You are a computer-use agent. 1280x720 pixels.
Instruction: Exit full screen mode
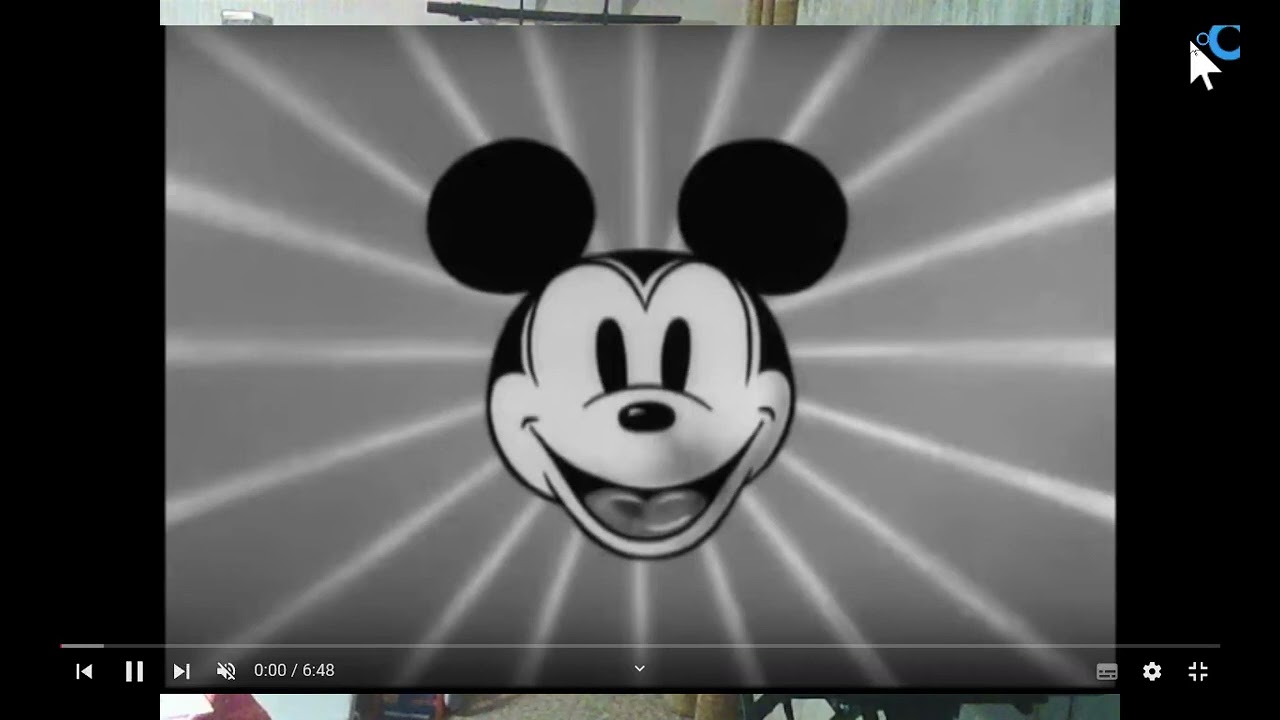click(1198, 672)
